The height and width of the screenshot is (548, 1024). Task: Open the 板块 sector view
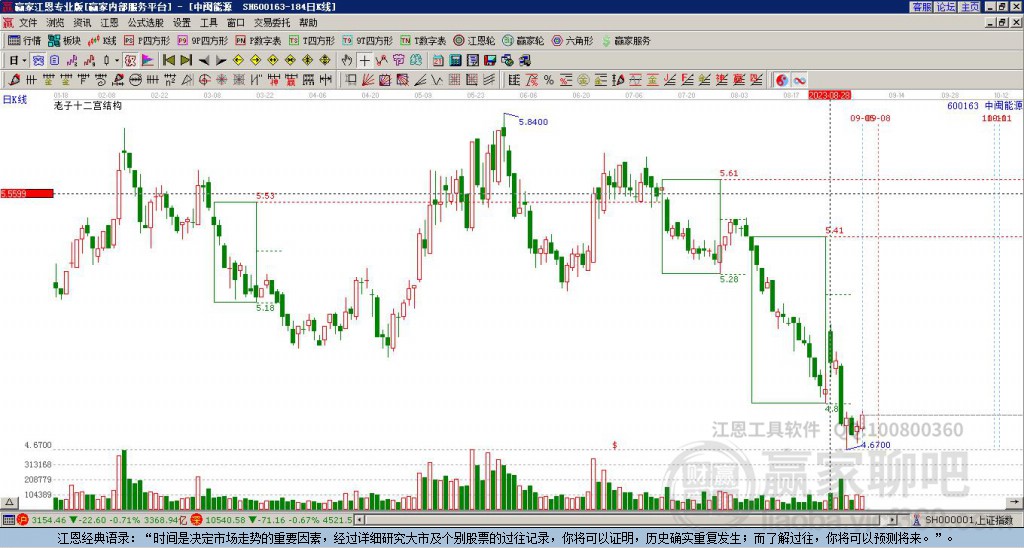[x=64, y=40]
